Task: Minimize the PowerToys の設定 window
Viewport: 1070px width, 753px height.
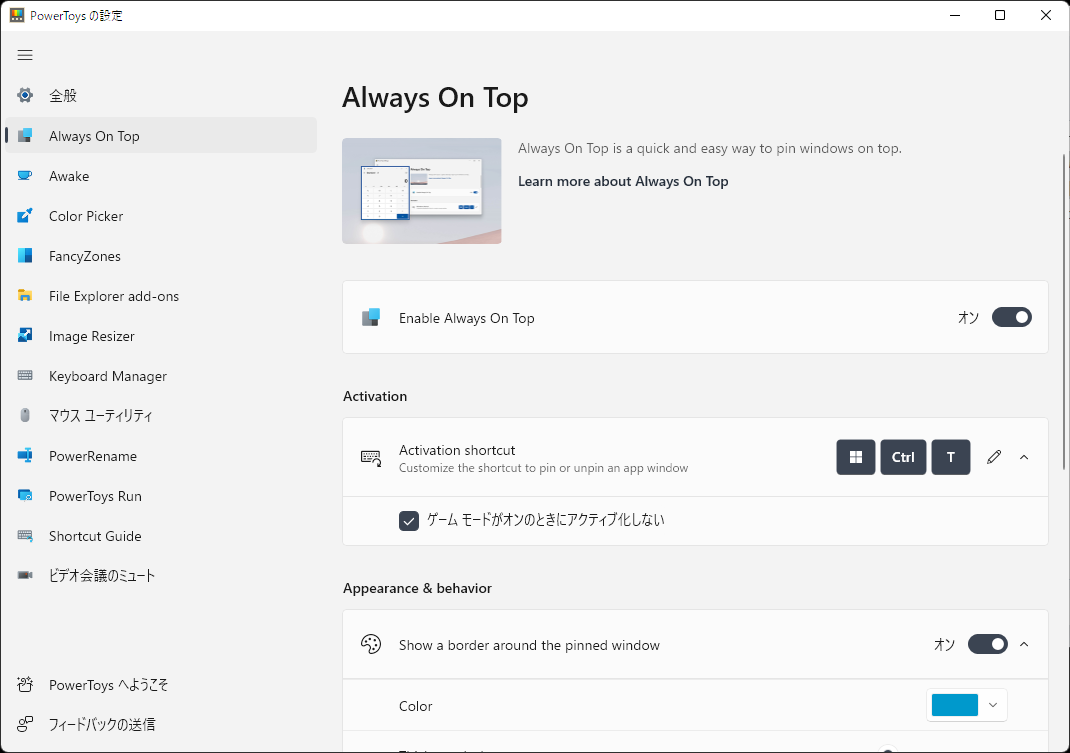Action: (x=955, y=15)
